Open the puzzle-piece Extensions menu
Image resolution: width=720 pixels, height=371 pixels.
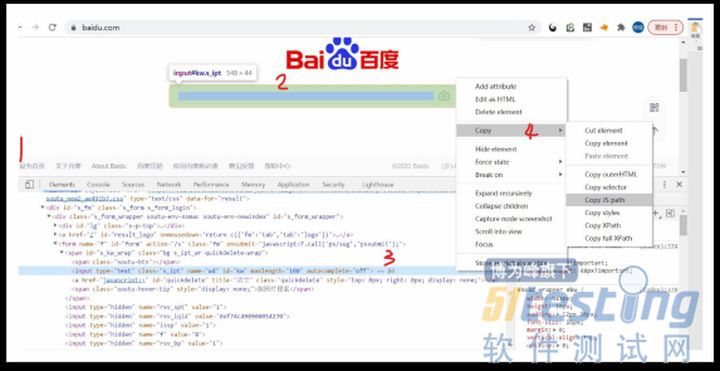[621, 28]
